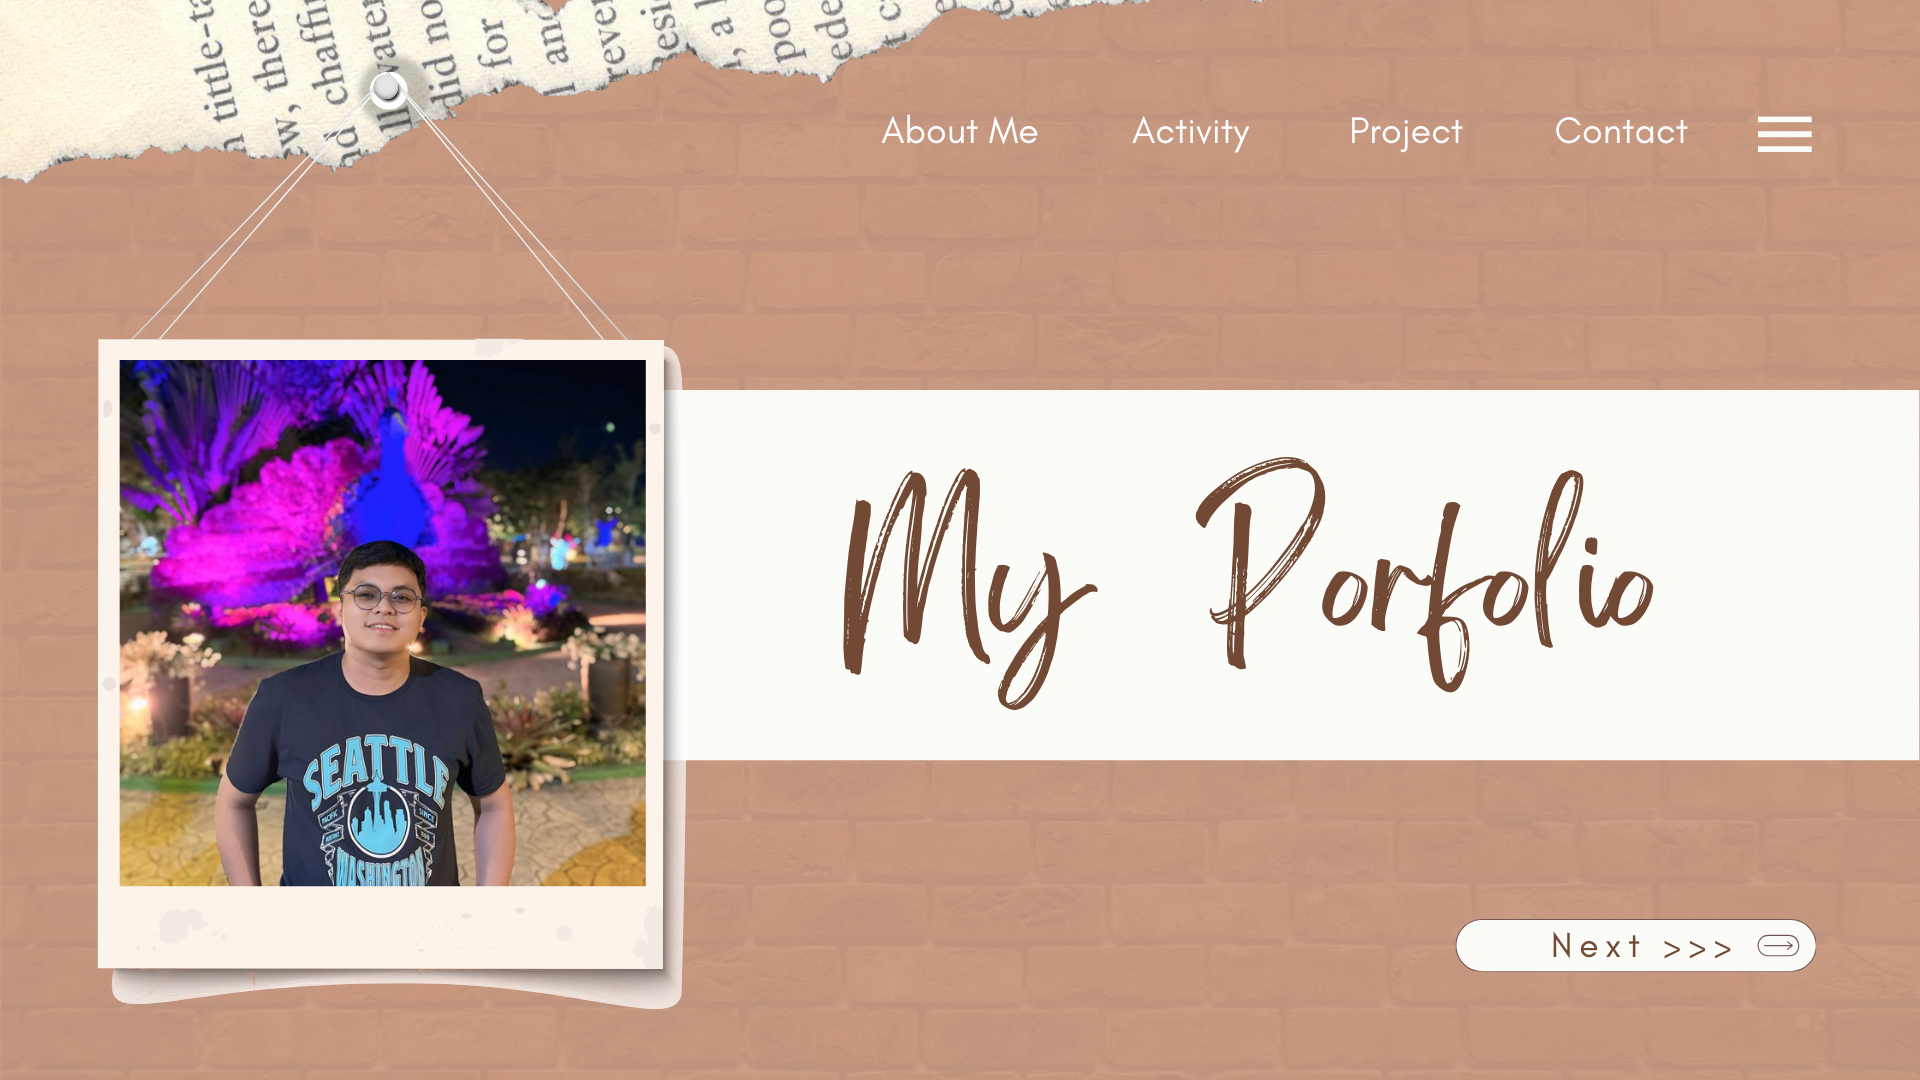The width and height of the screenshot is (1920, 1080).
Task: Click the arrow icon in the Next button
Action: pos(1778,945)
